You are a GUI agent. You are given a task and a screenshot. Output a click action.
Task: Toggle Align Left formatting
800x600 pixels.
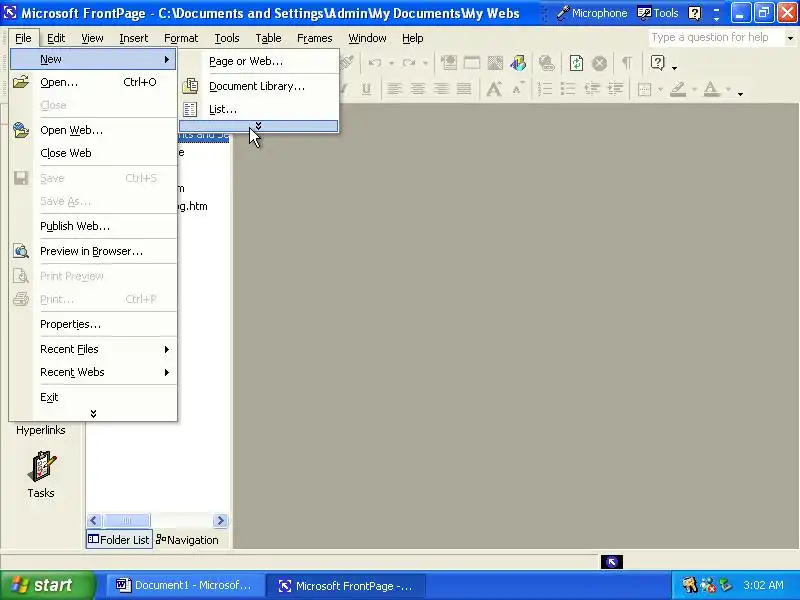(394, 89)
